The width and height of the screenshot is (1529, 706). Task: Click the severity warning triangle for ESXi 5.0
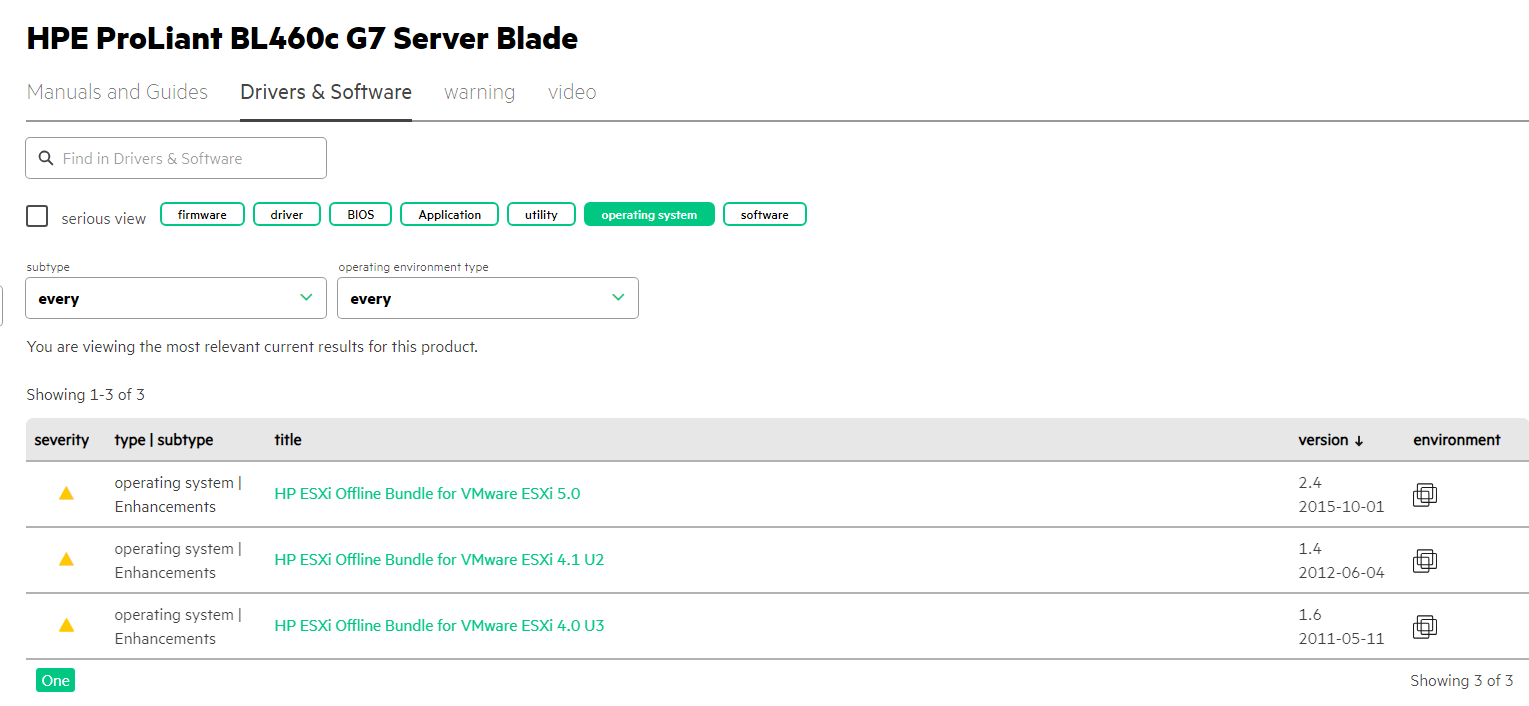[x=66, y=493]
